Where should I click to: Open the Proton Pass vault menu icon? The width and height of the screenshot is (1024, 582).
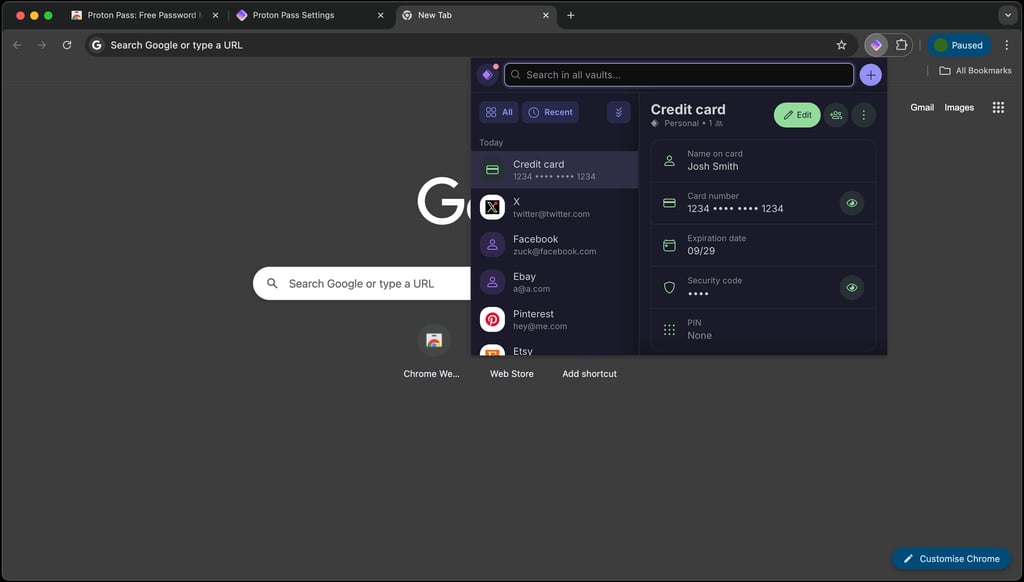(487, 75)
